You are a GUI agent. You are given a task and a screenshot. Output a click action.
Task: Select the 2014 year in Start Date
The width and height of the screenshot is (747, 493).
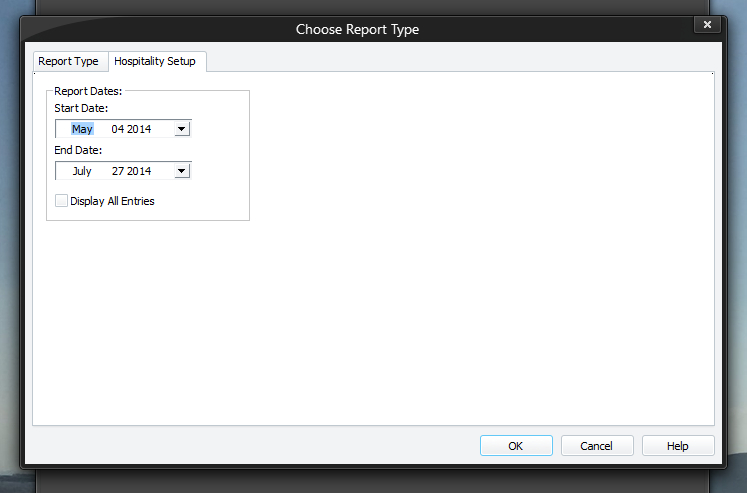click(x=139, y=129)
